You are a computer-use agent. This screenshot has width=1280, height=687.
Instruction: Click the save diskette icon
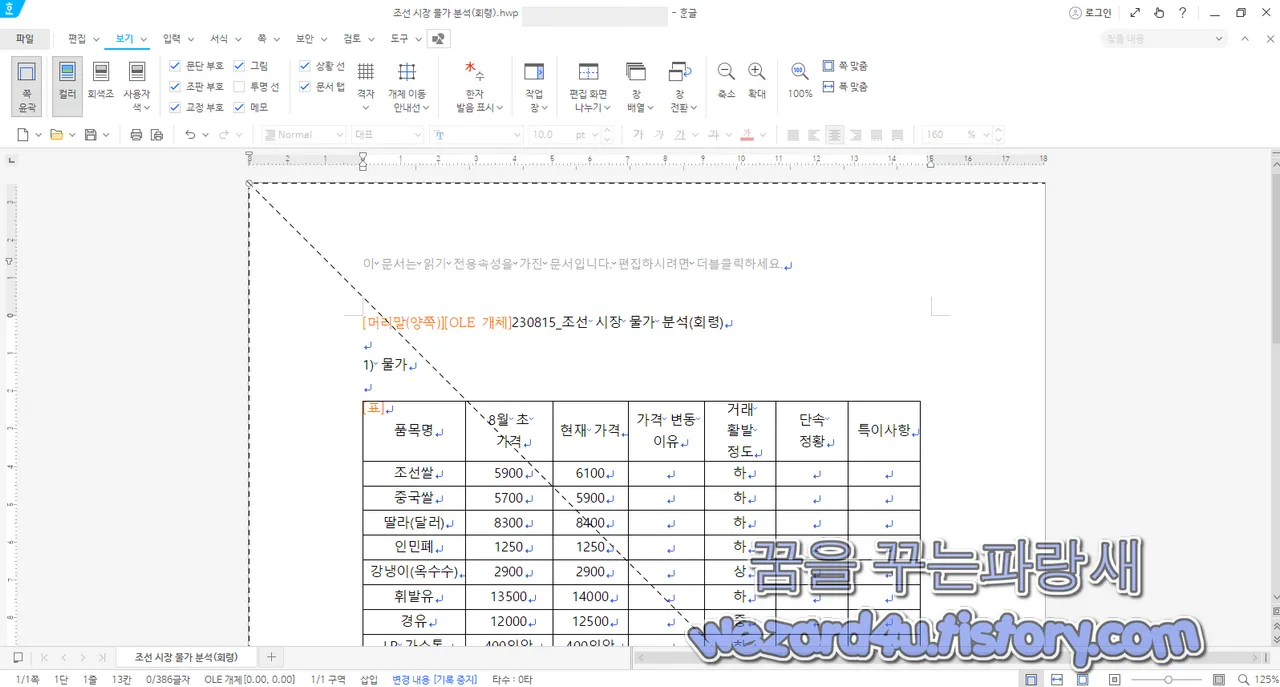coord(91,134)
